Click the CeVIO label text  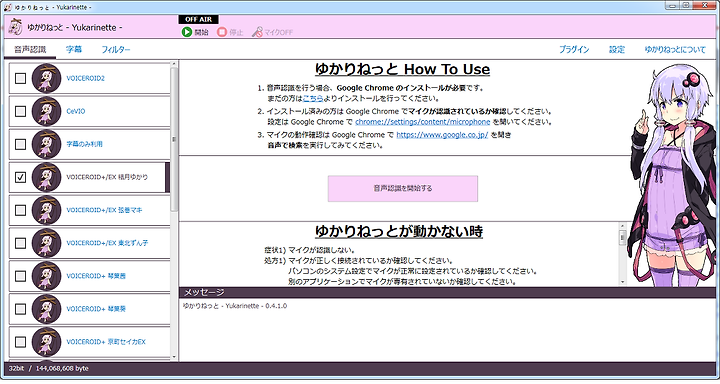click(76, 111)
